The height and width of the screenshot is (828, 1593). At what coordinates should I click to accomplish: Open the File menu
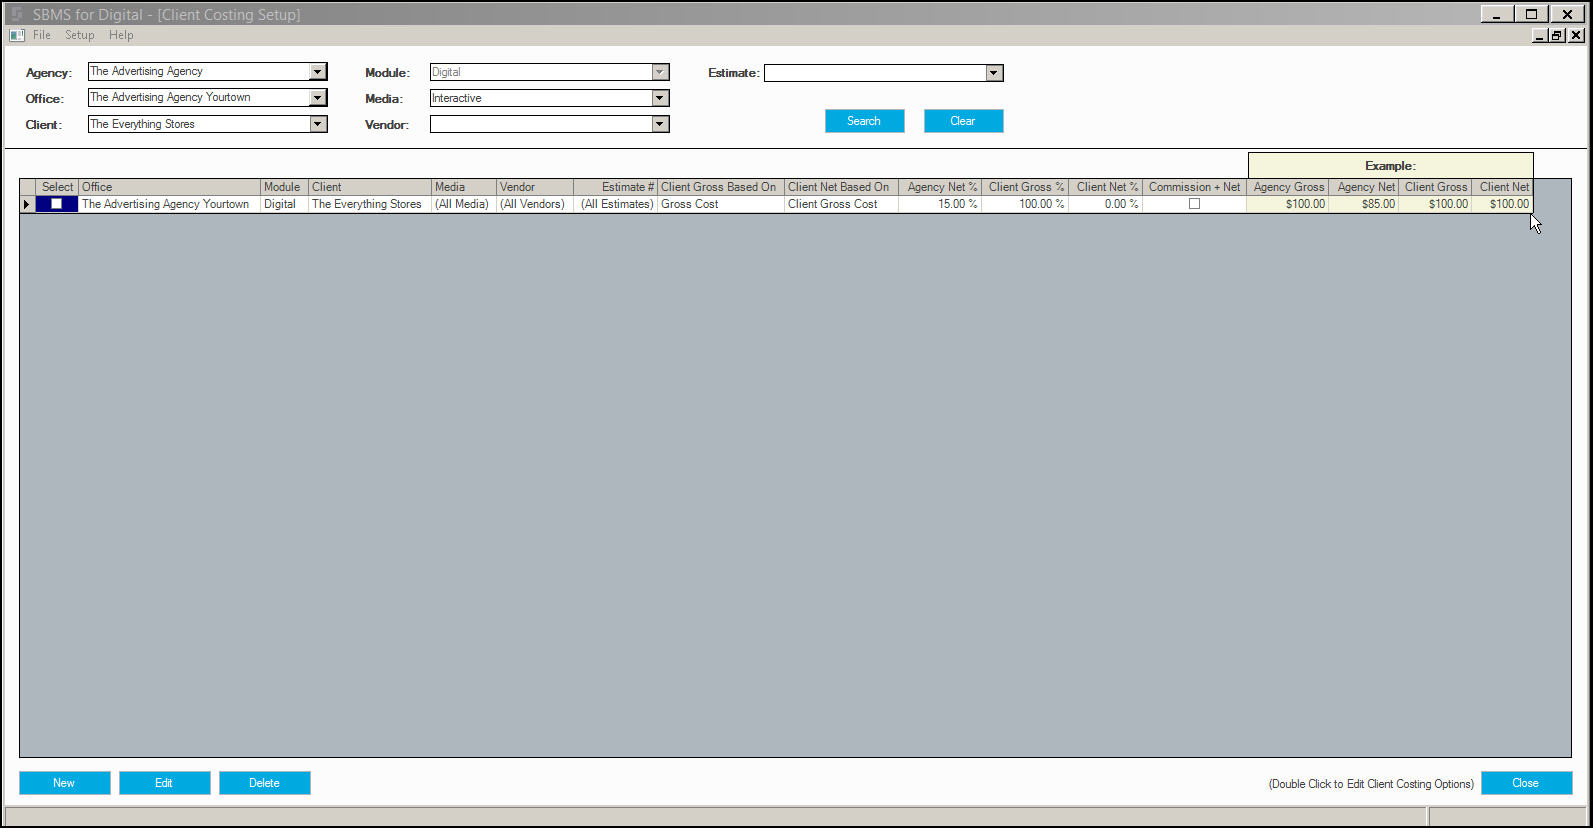pos(42,35)
